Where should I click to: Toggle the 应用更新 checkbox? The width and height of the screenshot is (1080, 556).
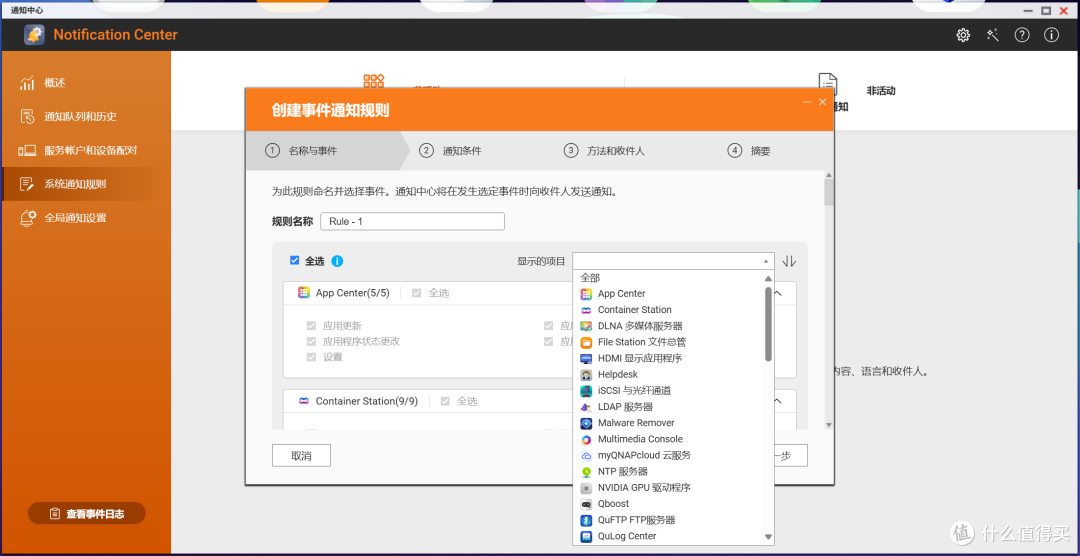[311, 326]
